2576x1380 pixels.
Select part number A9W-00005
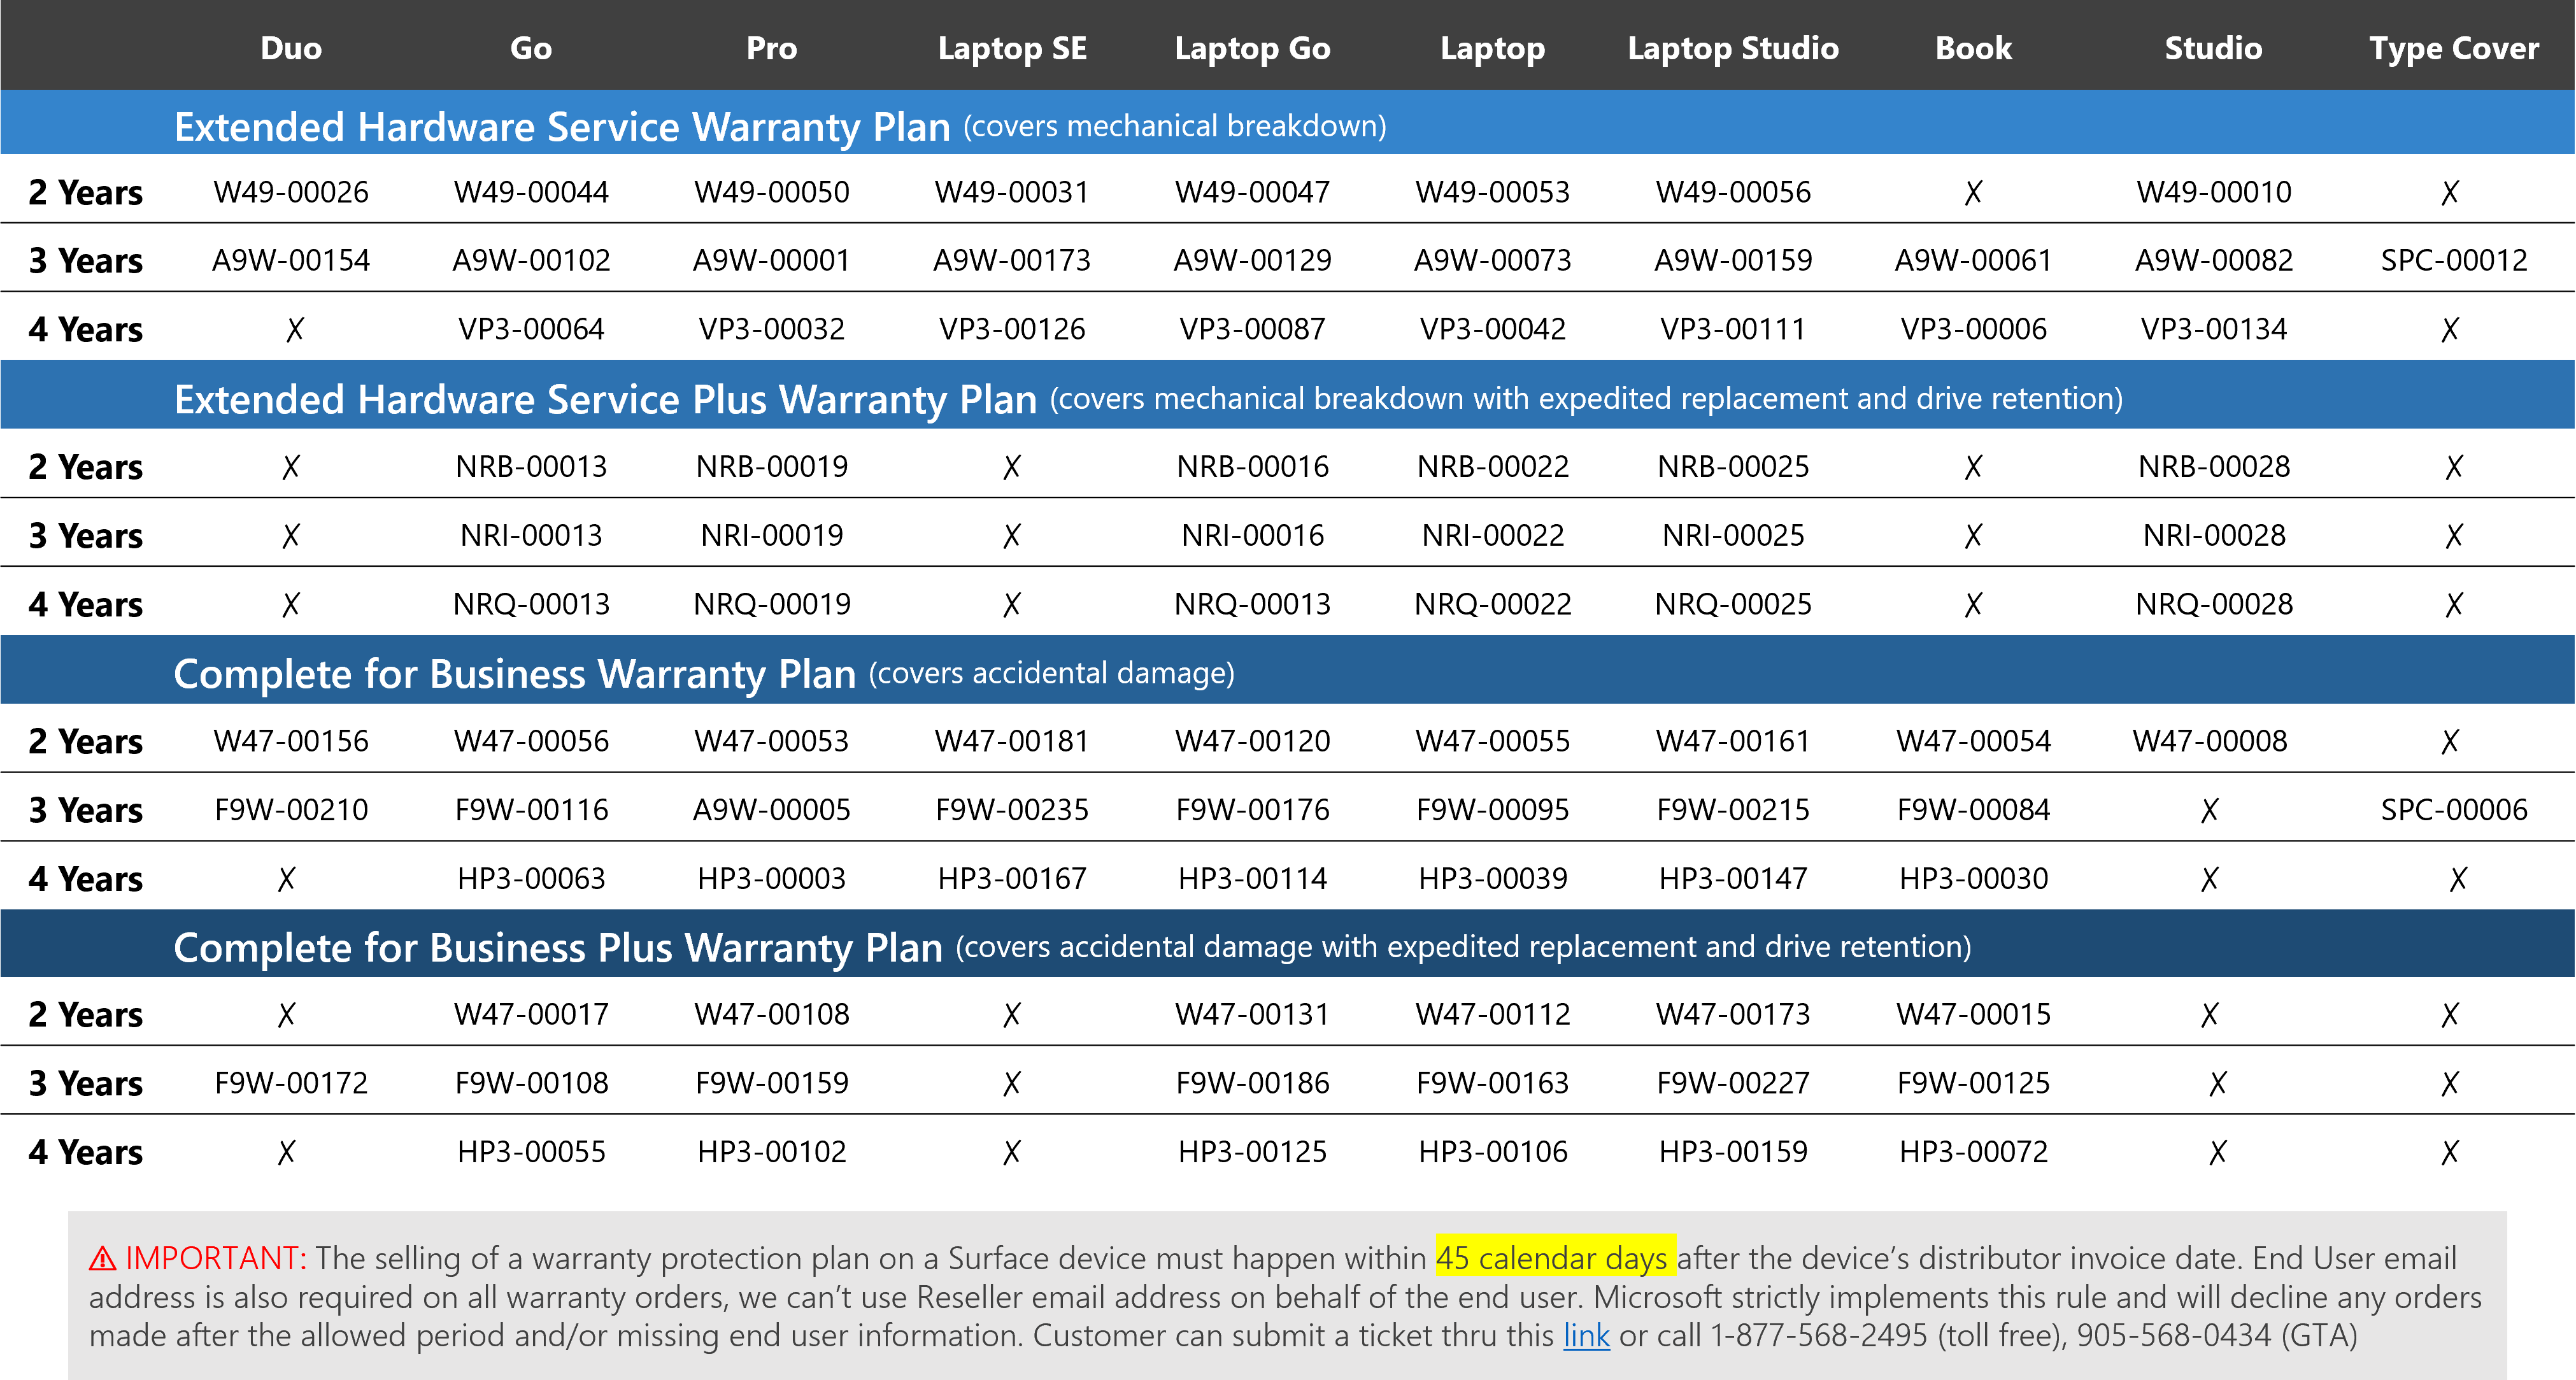point(771,810)
